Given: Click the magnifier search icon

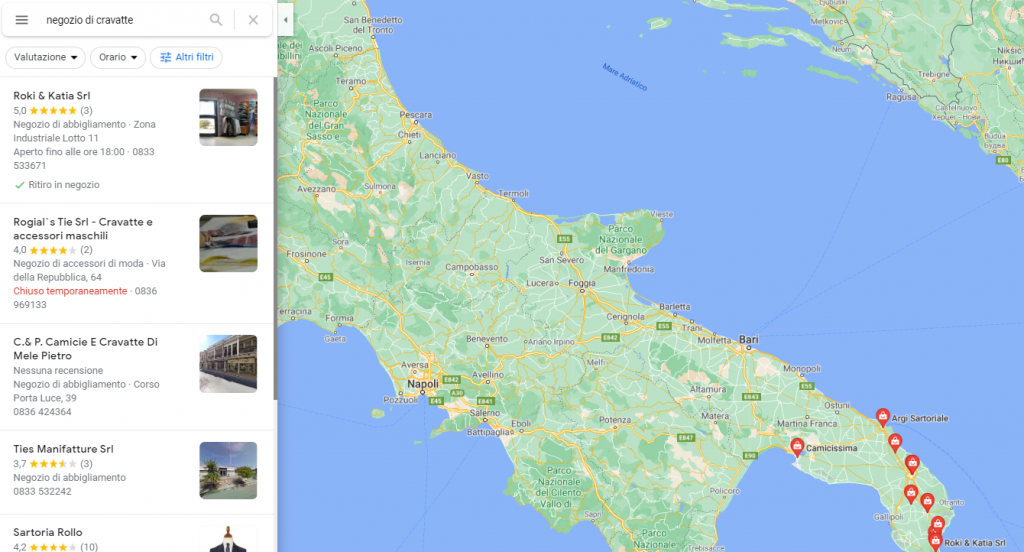Looking at the screenshot, I should tap(216, 20).
